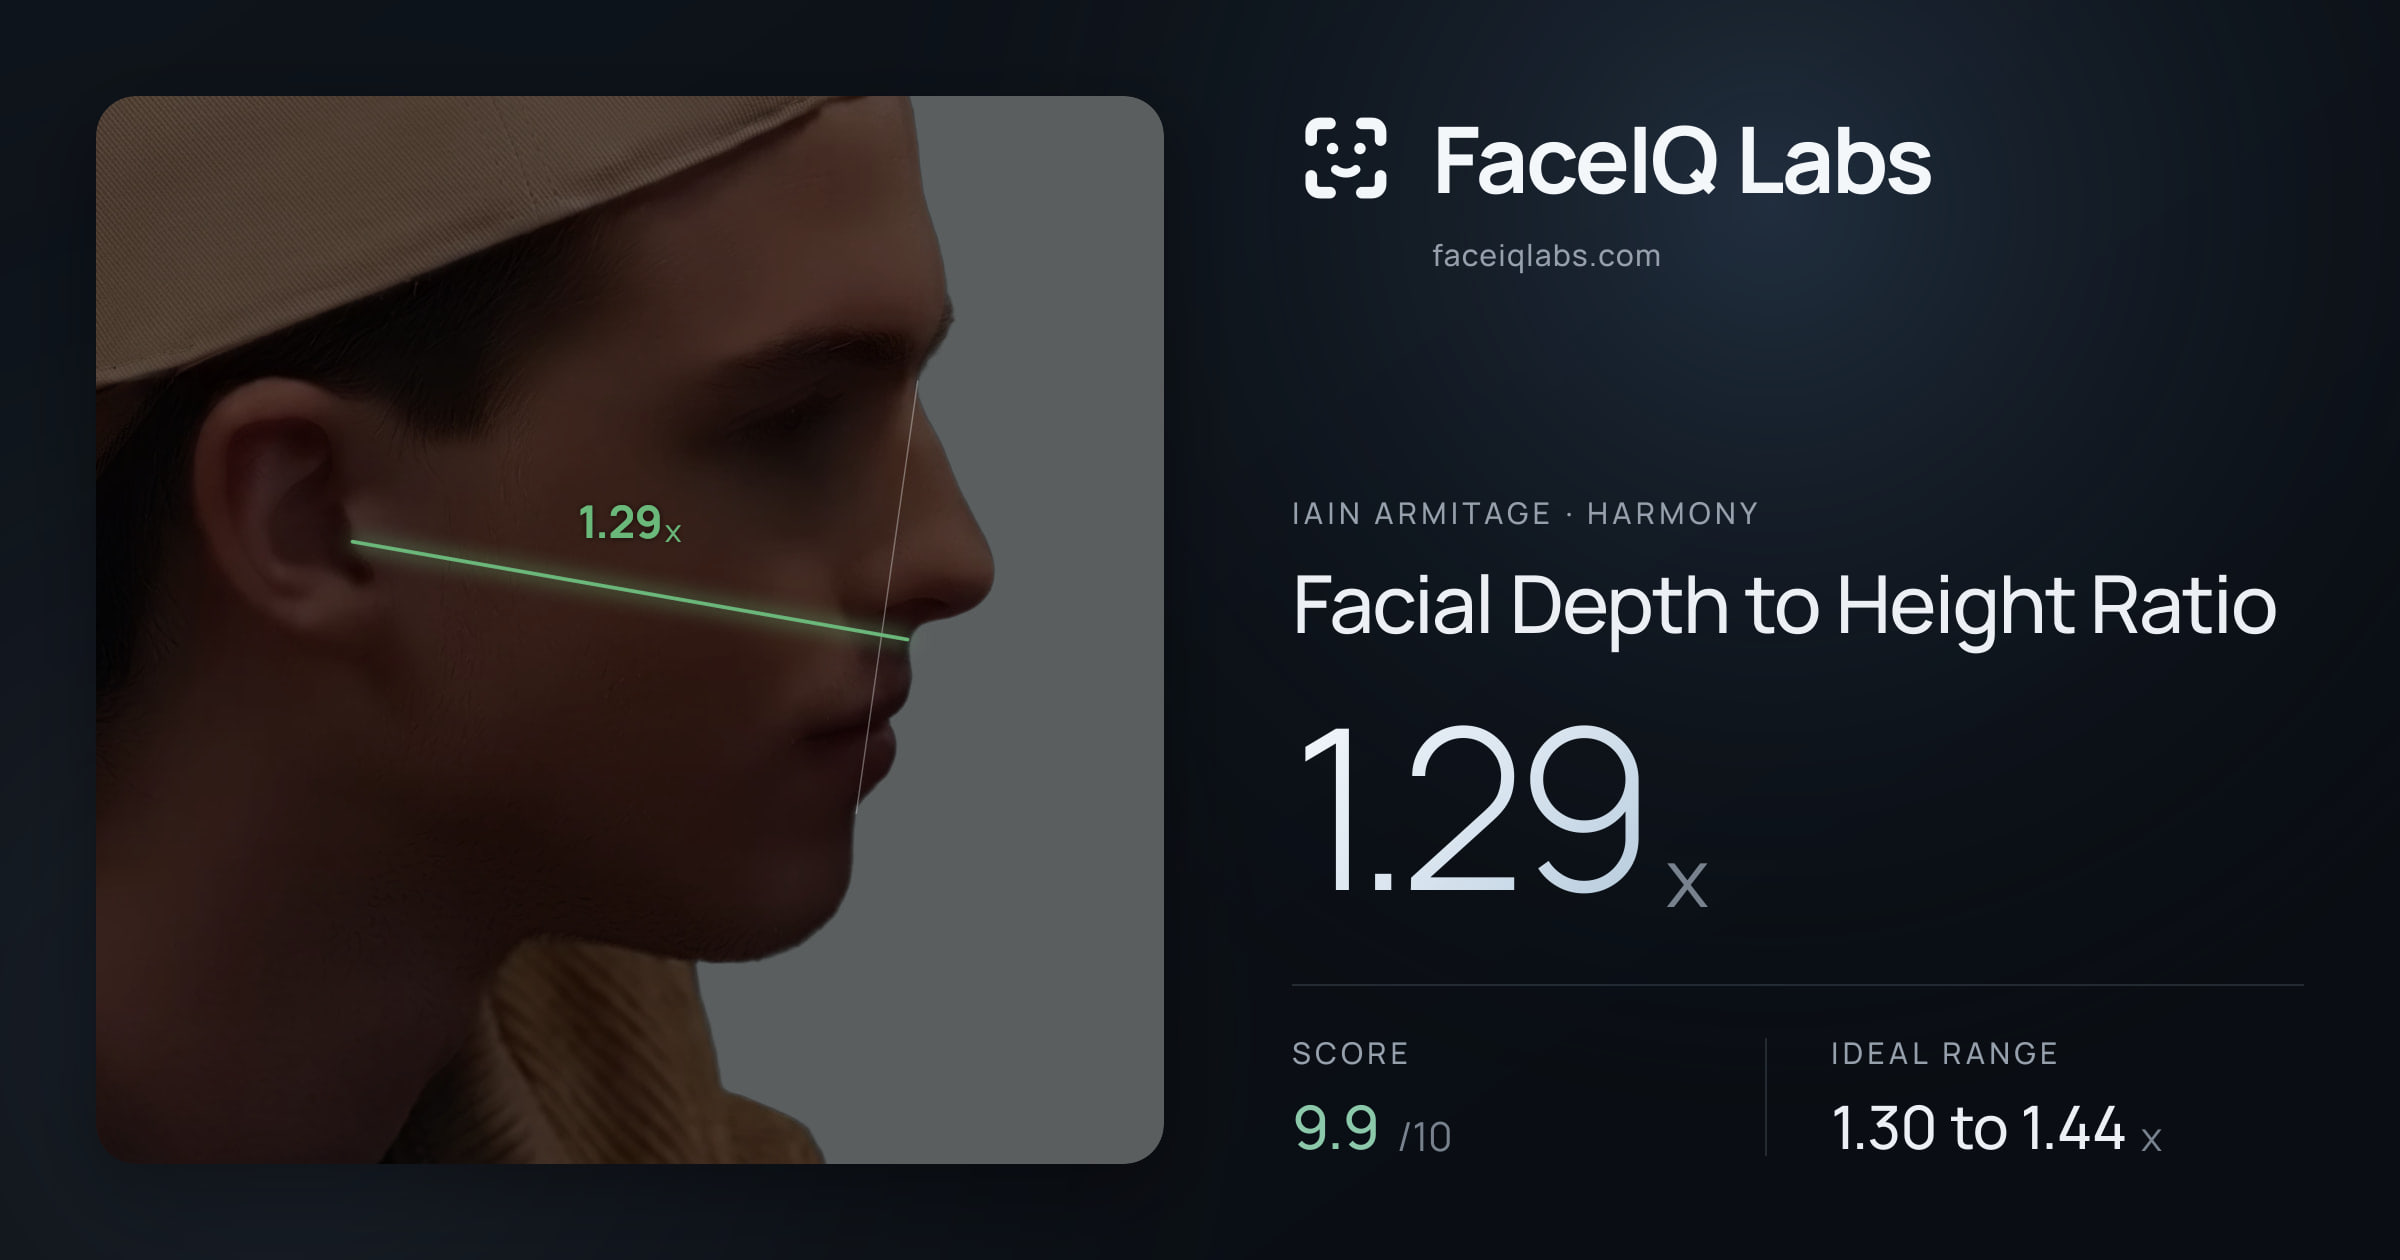Click the 'IAIN ARMITAGE · HARMONY' label

click(x=1525, y=513)
